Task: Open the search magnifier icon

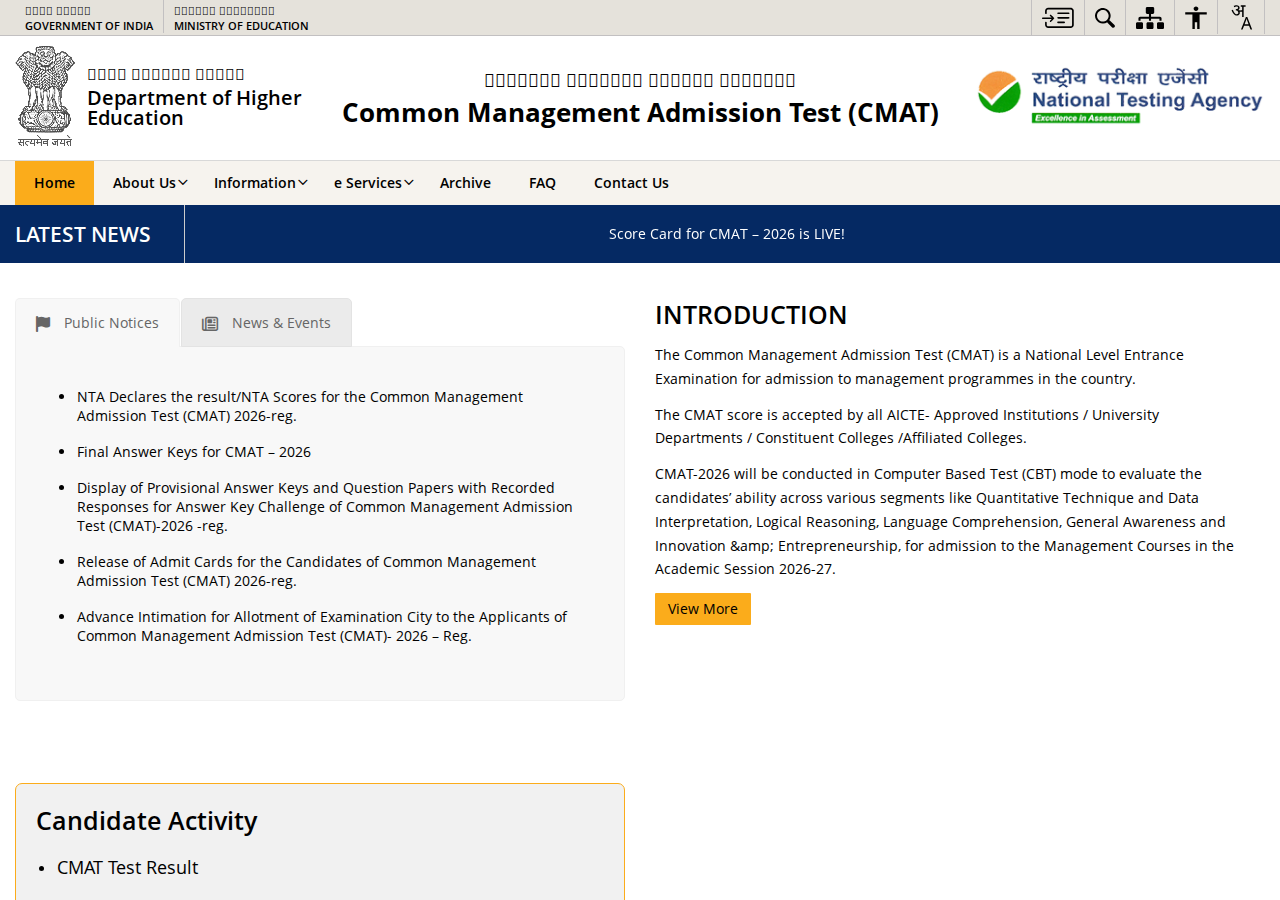Action: (1105, 18)
